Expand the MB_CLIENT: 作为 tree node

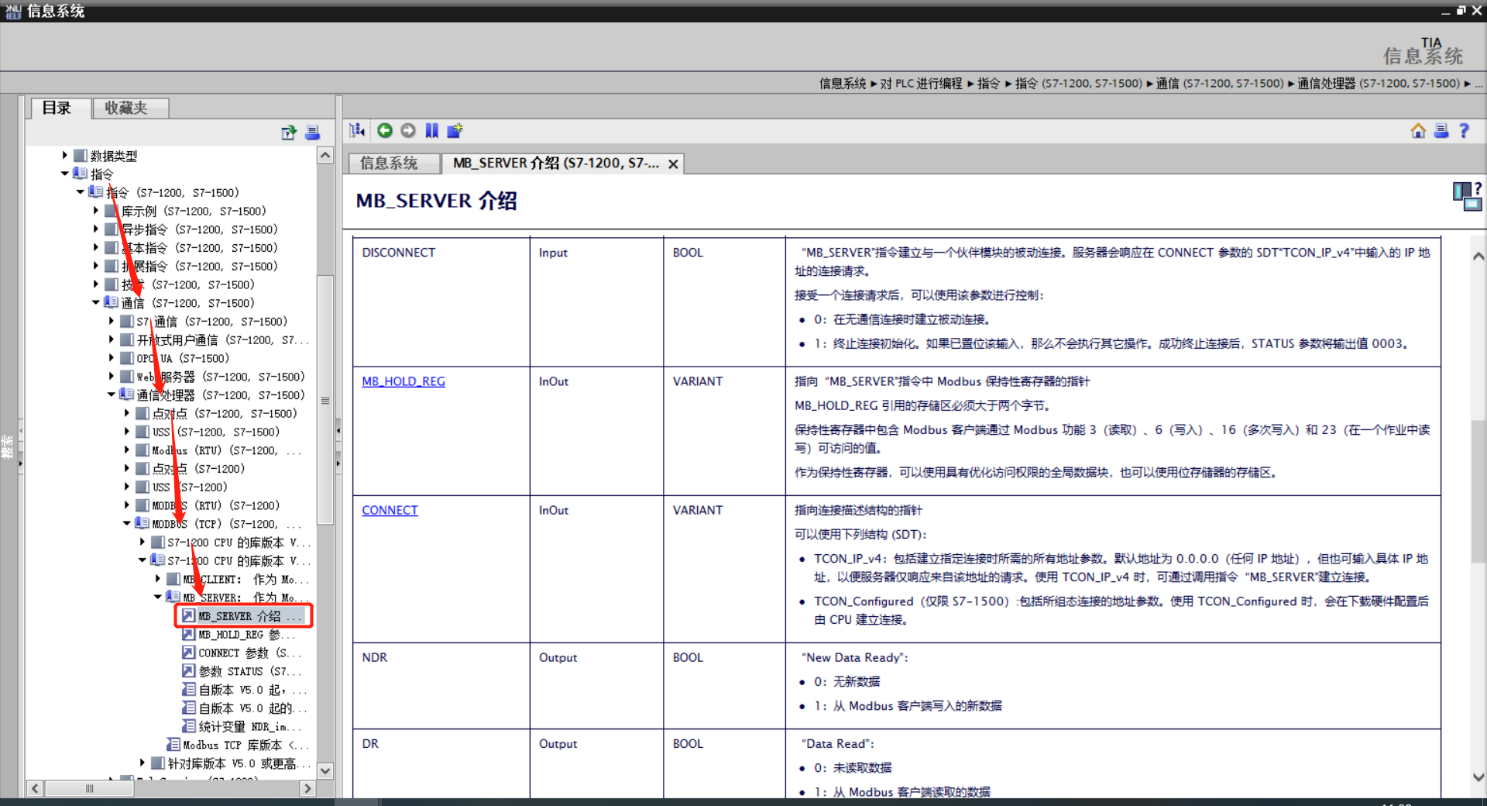(158, 579)
